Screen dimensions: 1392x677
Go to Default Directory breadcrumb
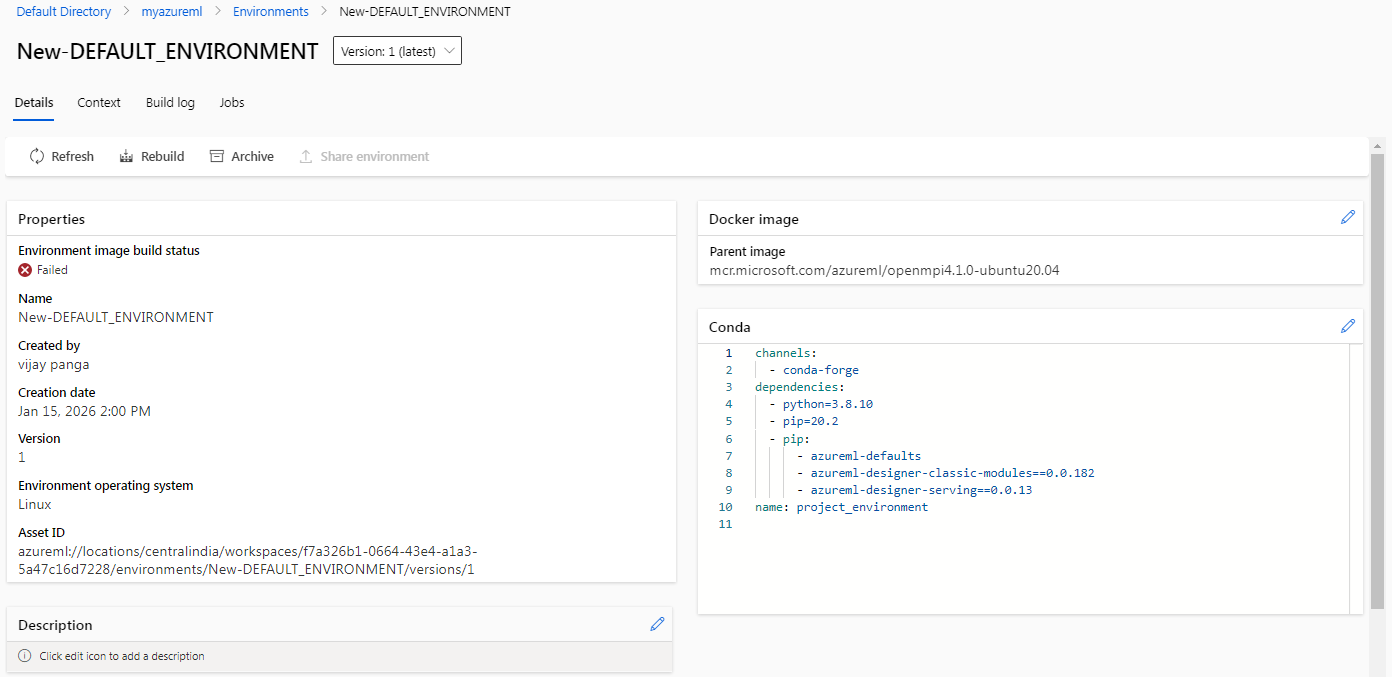point(64,12)
